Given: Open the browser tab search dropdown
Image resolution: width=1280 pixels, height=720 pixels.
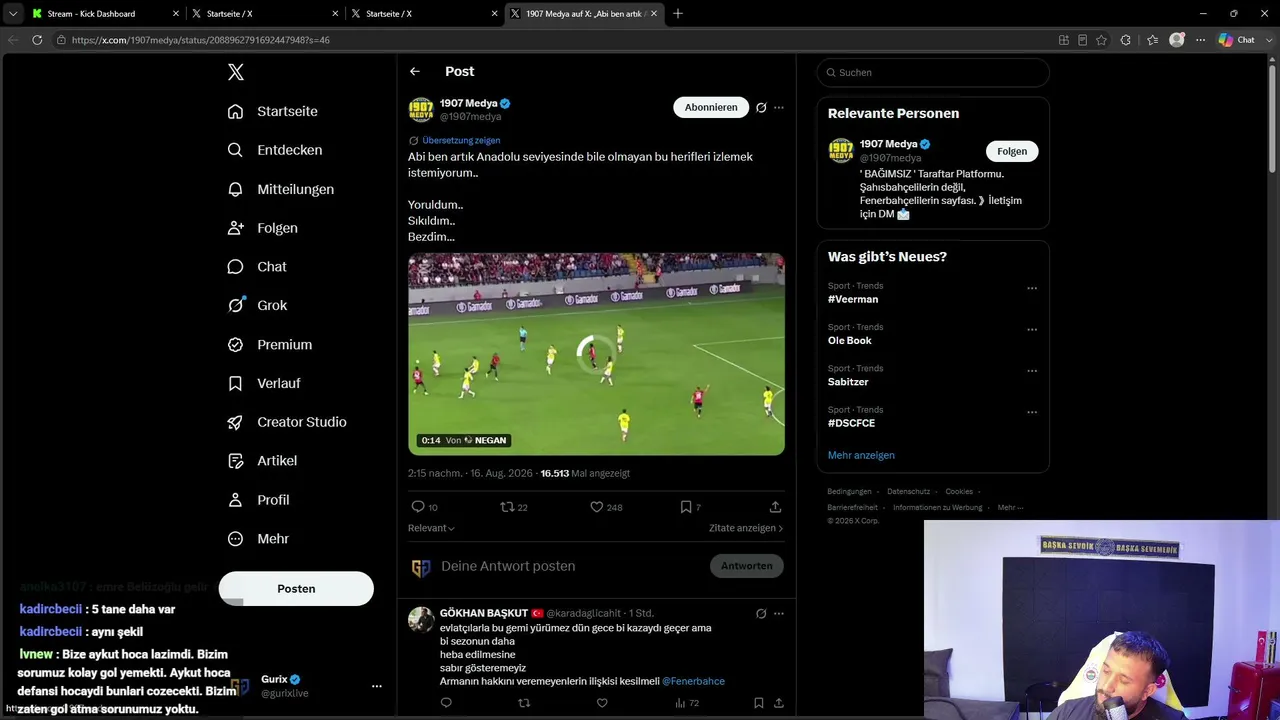Looking at the screenshot, I should (x=13, y=14).
